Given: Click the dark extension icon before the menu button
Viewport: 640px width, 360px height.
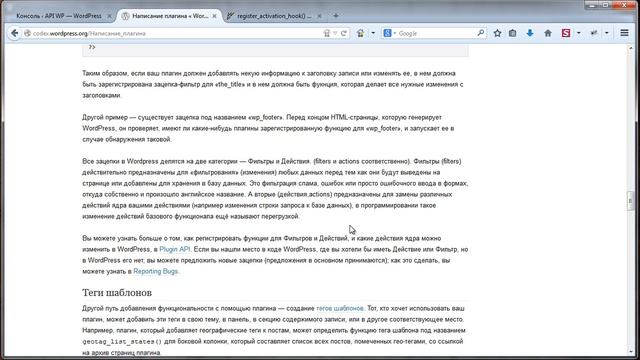Looking at the screenshot, I should 594,33.
